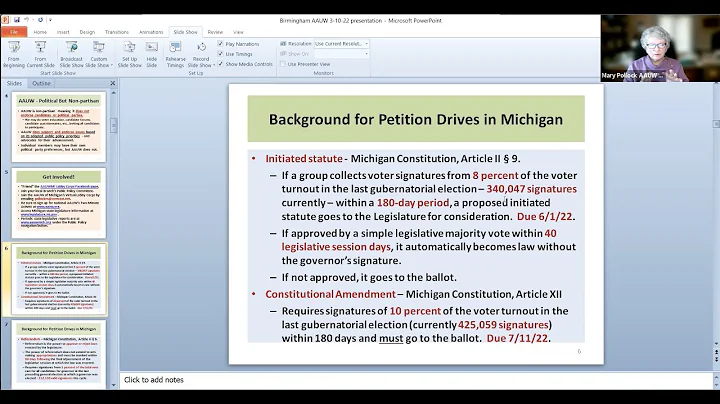Open Broadcast Slide Show
This screenshot has height=404, width=720.
(72, 55)
